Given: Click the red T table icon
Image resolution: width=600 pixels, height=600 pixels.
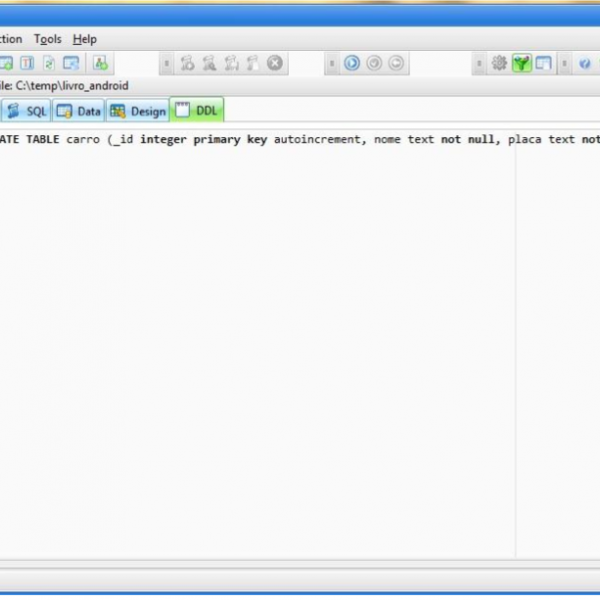Looking at the screenshot, I should [x=27, y=63].
